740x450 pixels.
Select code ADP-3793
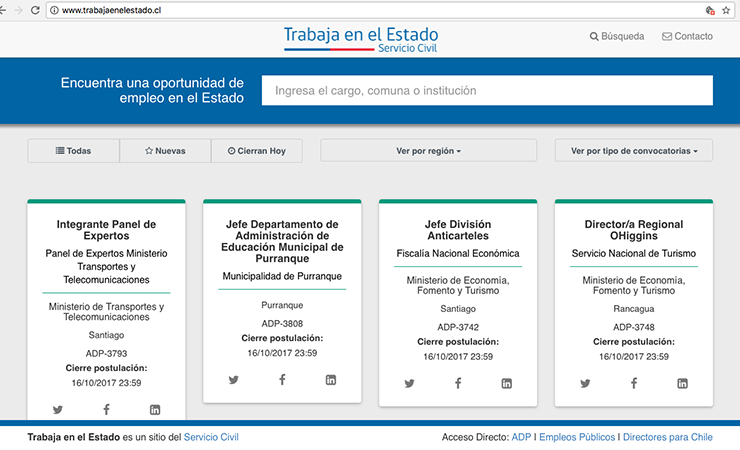(106, 353)
